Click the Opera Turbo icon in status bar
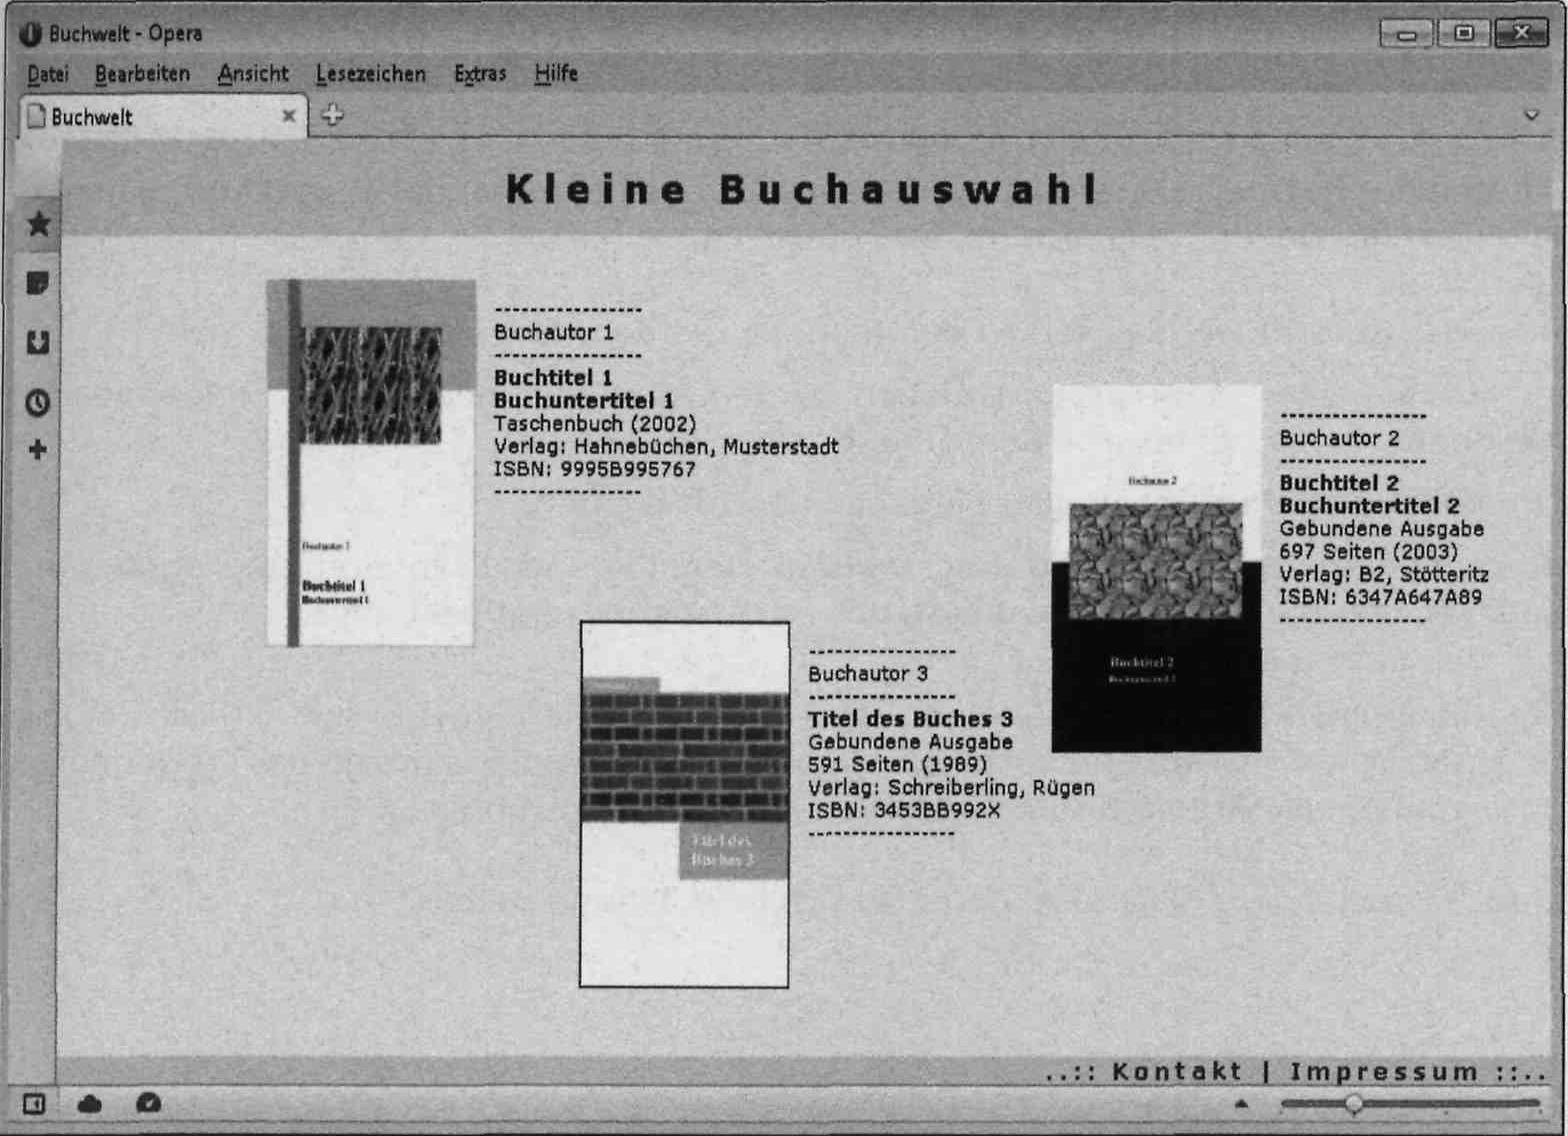 point(148,1103)
